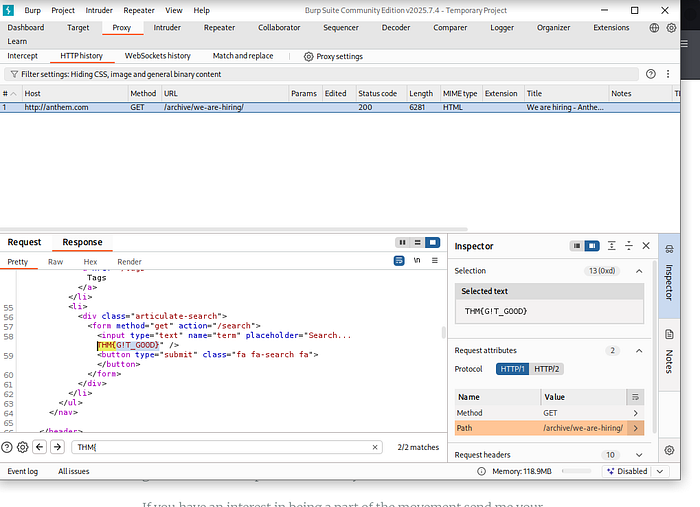Go to next search match arrow
700x507 pixels.
pyautogui.click(x=58, y=447)
